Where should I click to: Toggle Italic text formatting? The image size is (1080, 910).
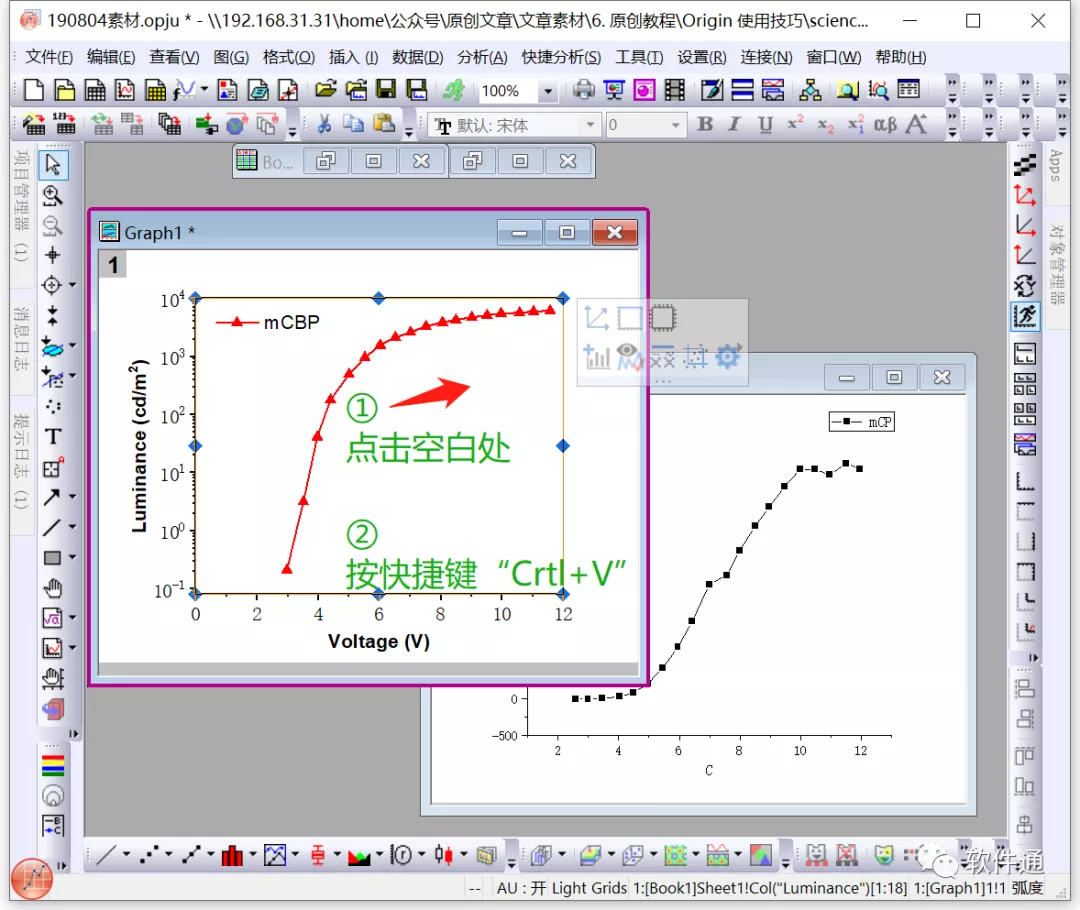click(735, 125)
